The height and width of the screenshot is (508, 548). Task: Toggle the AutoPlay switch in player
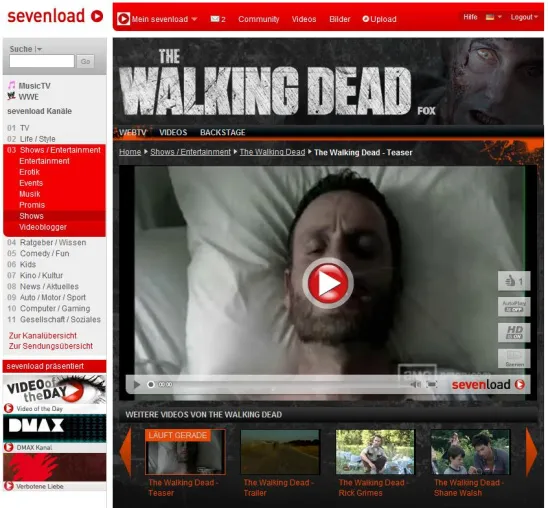[514, 306]
